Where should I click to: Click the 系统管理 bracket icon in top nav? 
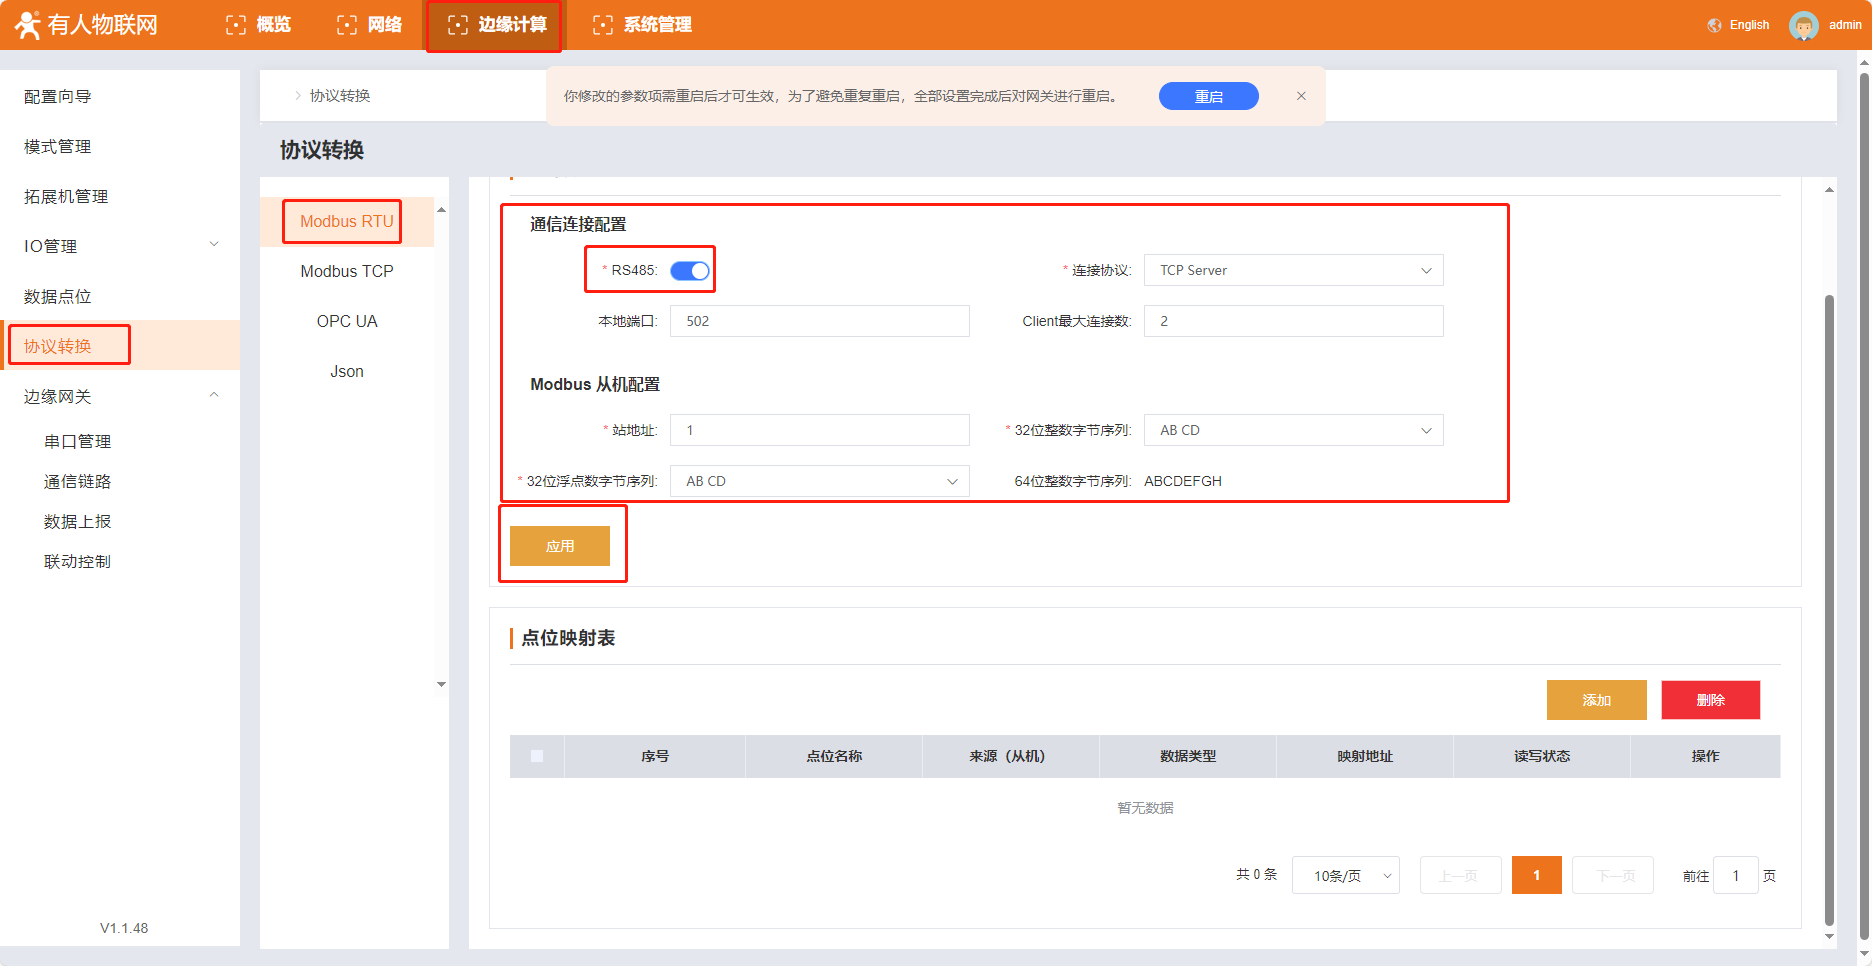tap(603, 25)
